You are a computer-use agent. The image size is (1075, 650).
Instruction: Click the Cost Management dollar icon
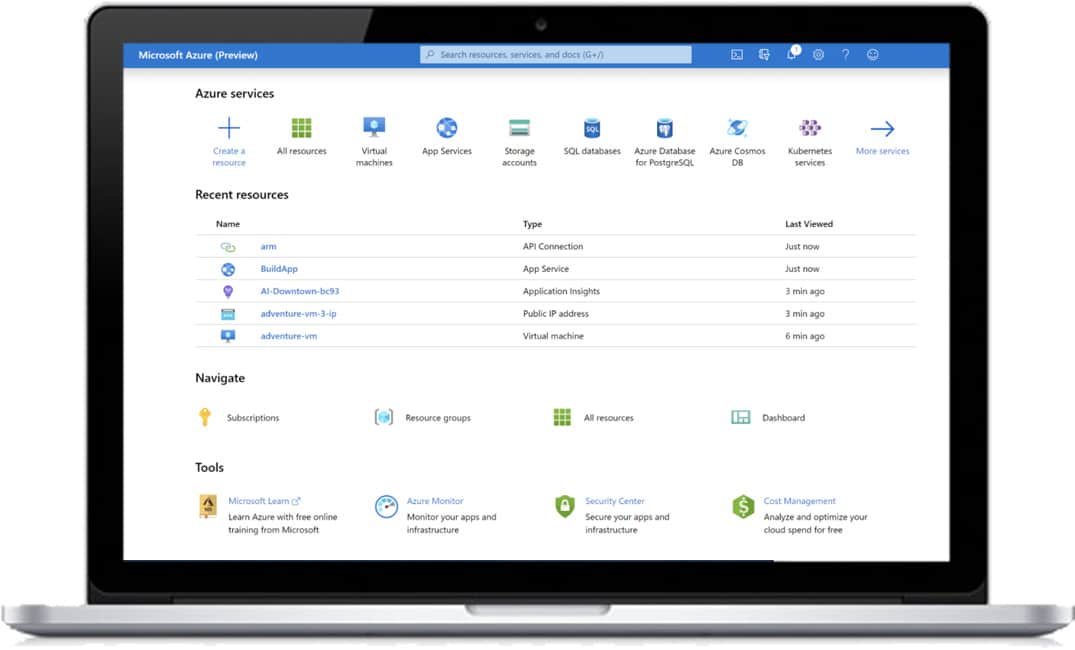743,507
